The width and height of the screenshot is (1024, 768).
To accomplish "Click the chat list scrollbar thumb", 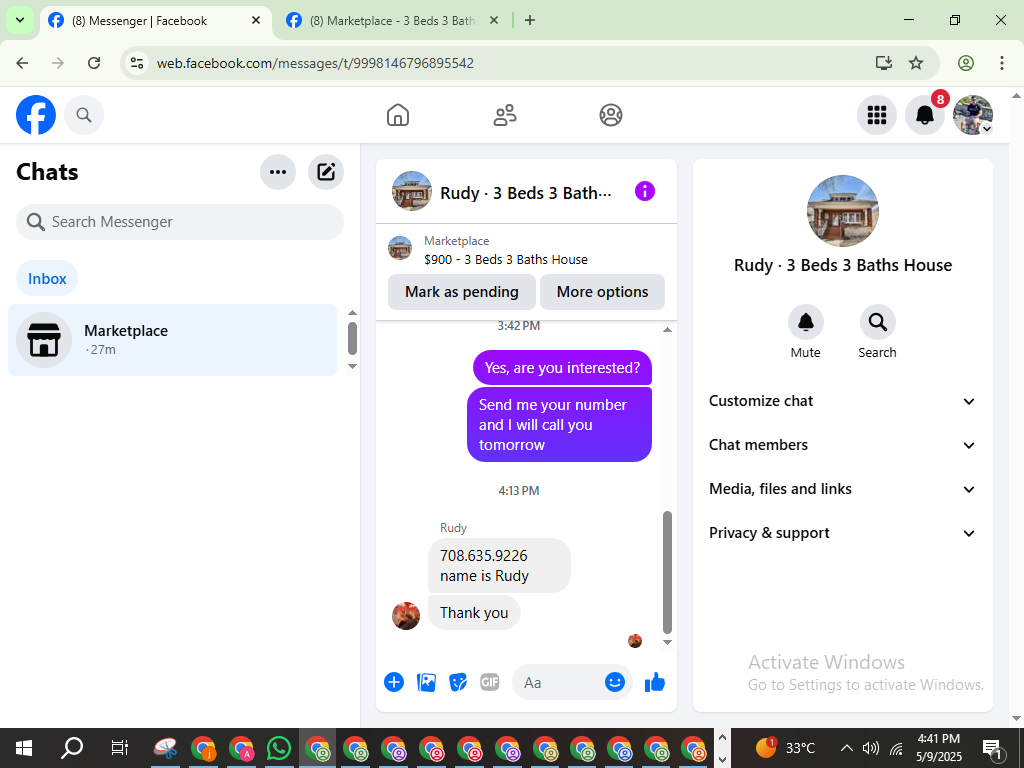I will pyautogui.click(x=352, y=338).
